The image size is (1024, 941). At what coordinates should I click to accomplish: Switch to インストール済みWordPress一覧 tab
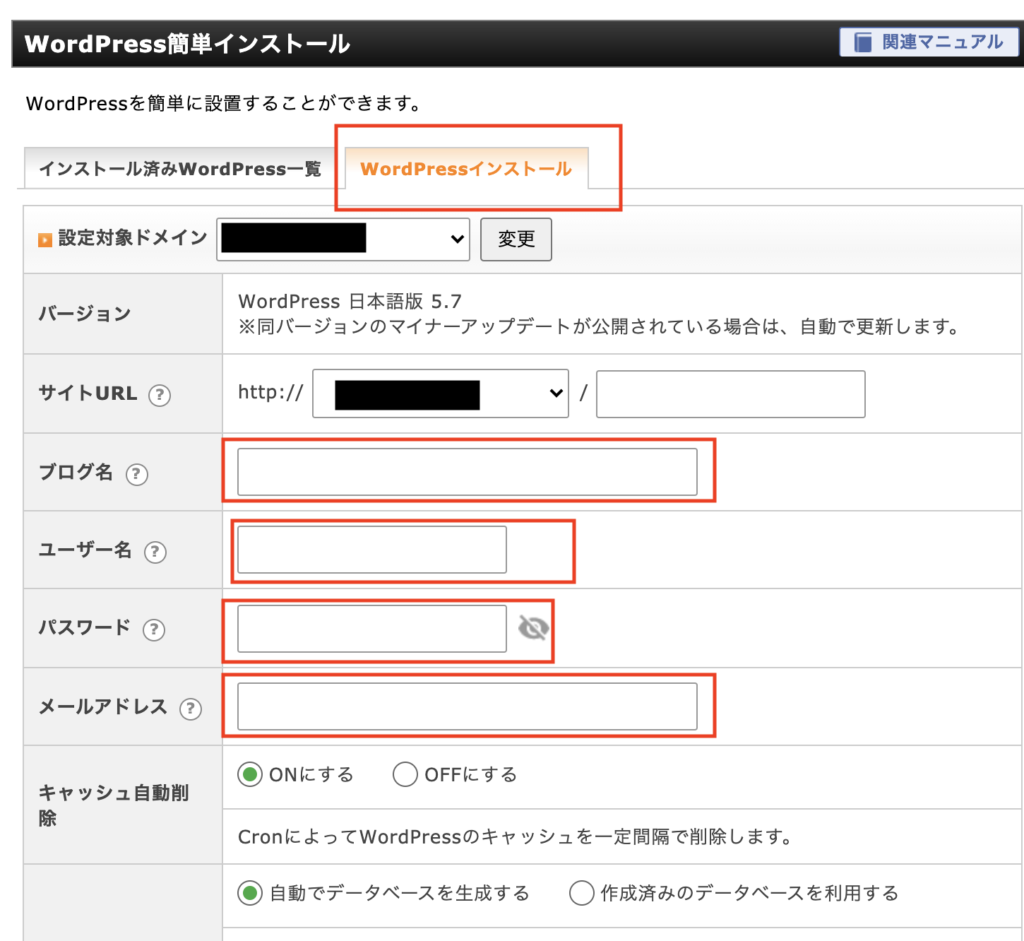pyautogui.click(x=180, y=169)
